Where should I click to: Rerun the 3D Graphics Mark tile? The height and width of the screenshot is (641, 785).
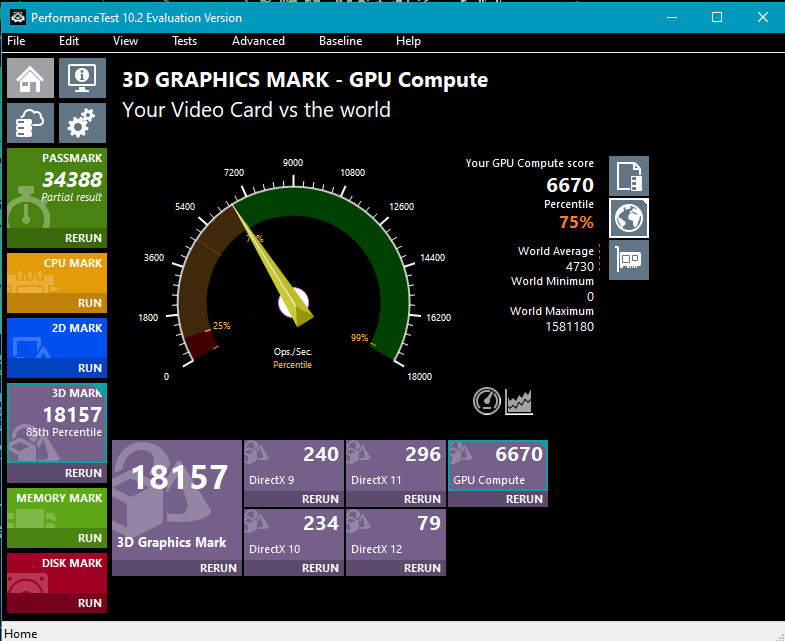177,568
